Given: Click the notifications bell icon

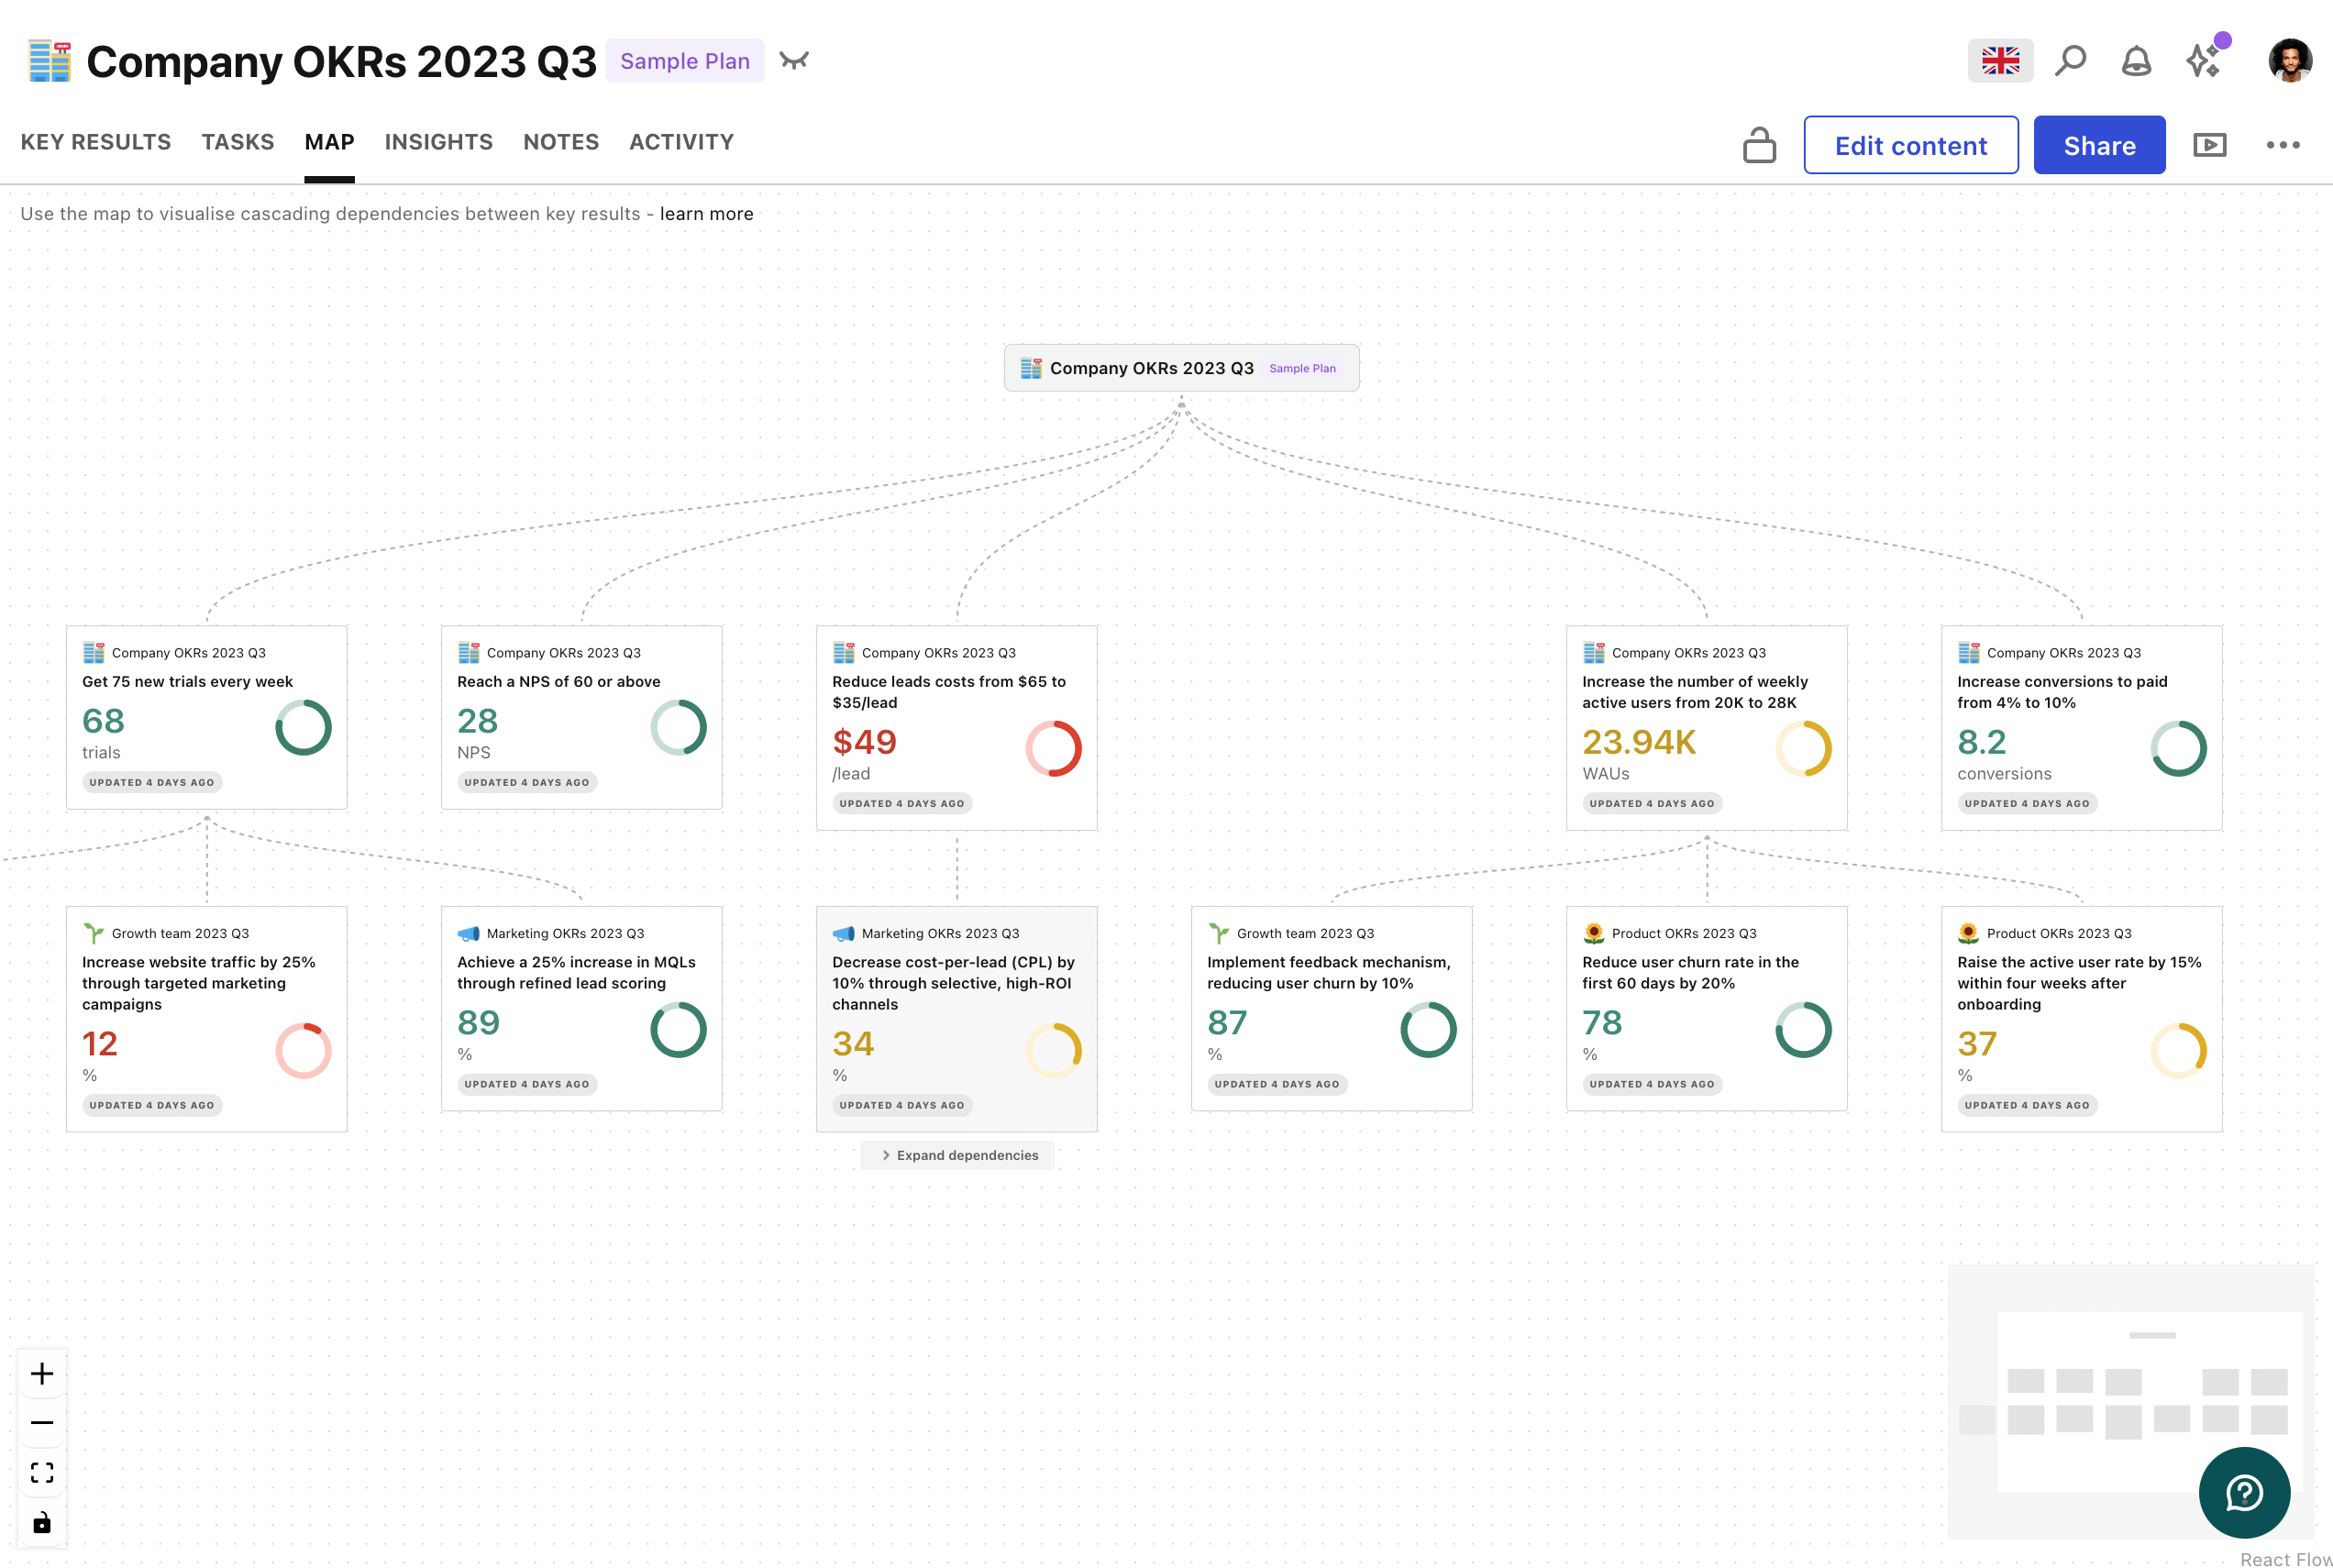Looking at the screenshot, I should [x=2136, y=61].
